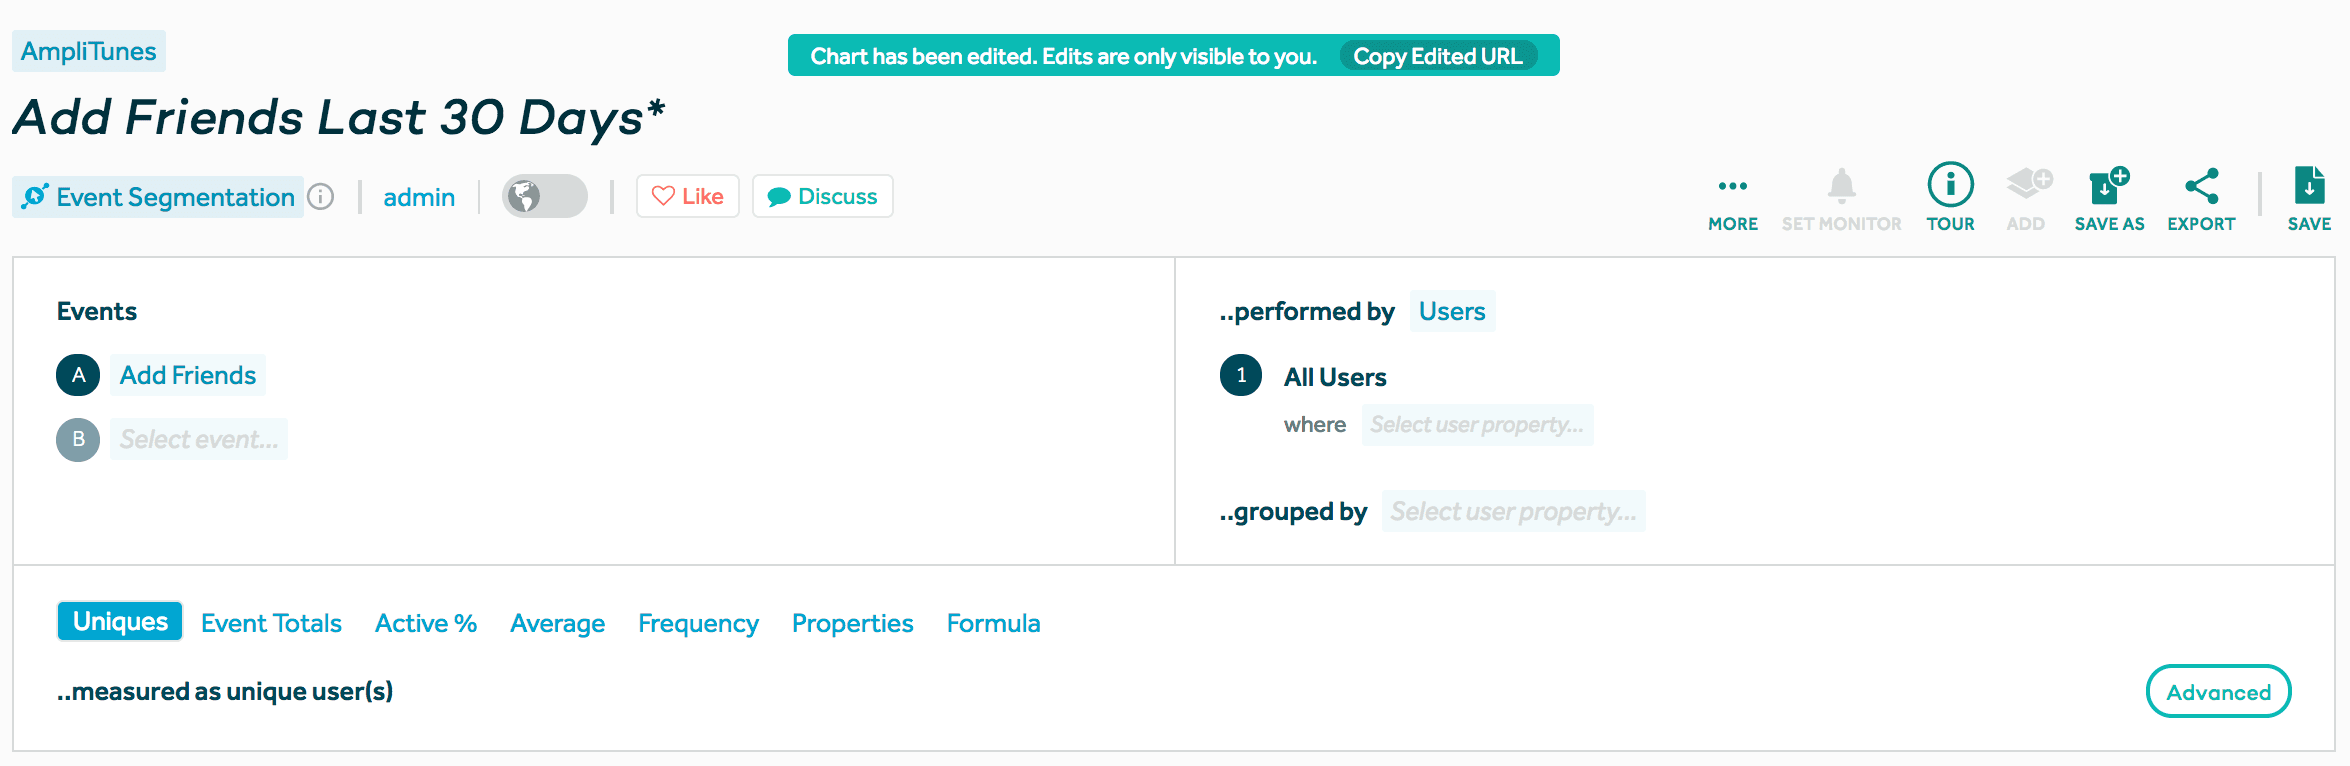Switch to the Event Totals tab
2350x766 pixels.
tap(271, 622)
